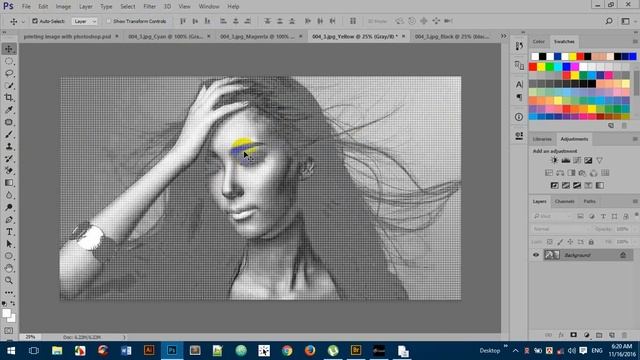
Task: Open Firefox from the taskbar
Action: (x=310, y=351)
